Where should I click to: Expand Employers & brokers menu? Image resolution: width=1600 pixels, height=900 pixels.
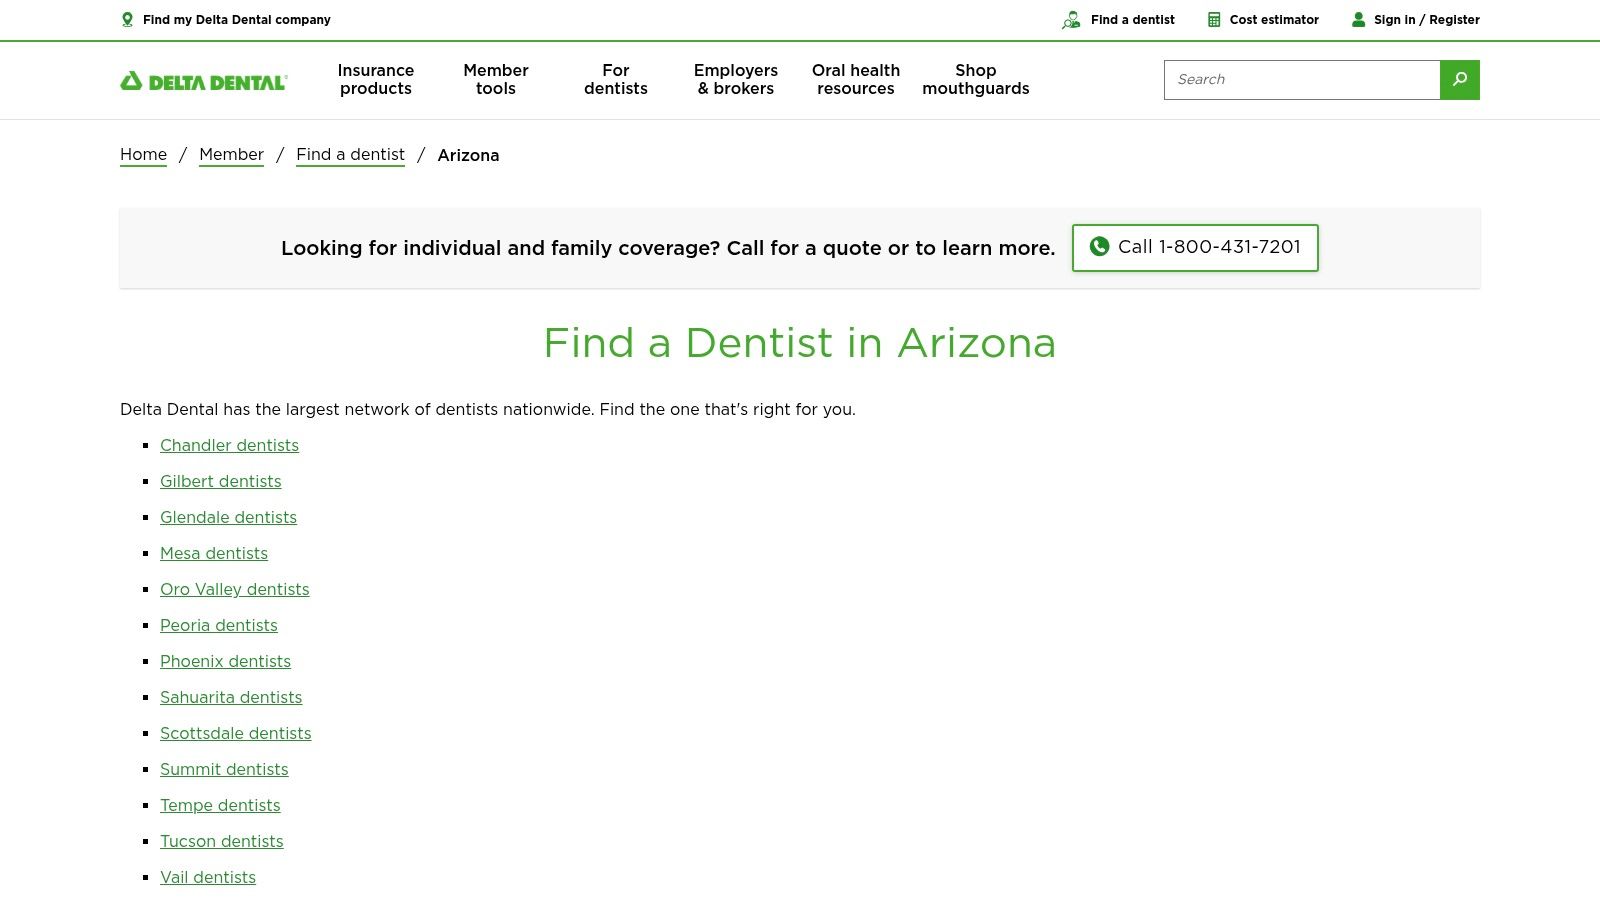(736, 80)
